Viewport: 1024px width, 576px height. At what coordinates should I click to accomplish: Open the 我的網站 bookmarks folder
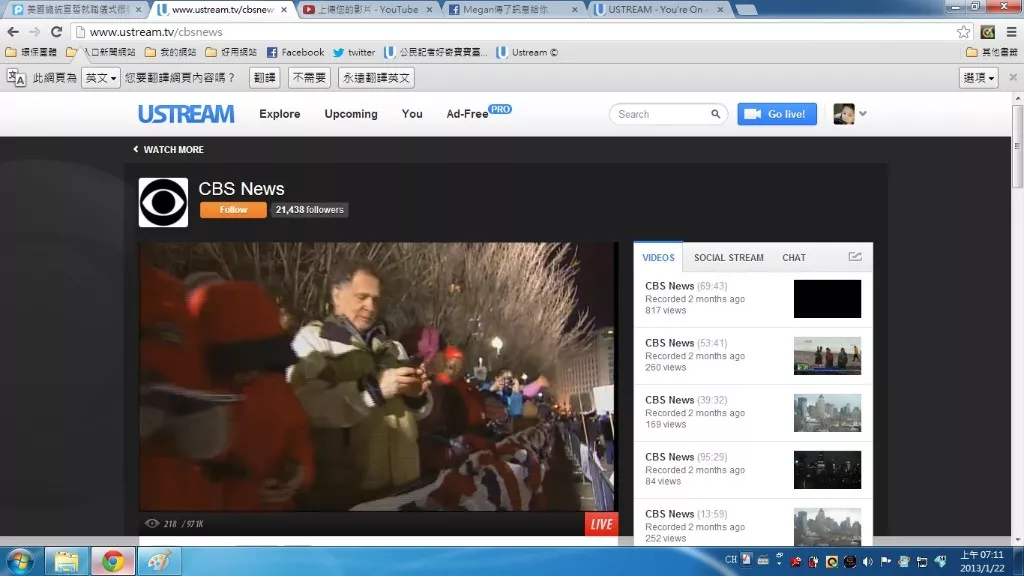coord(170,52)
